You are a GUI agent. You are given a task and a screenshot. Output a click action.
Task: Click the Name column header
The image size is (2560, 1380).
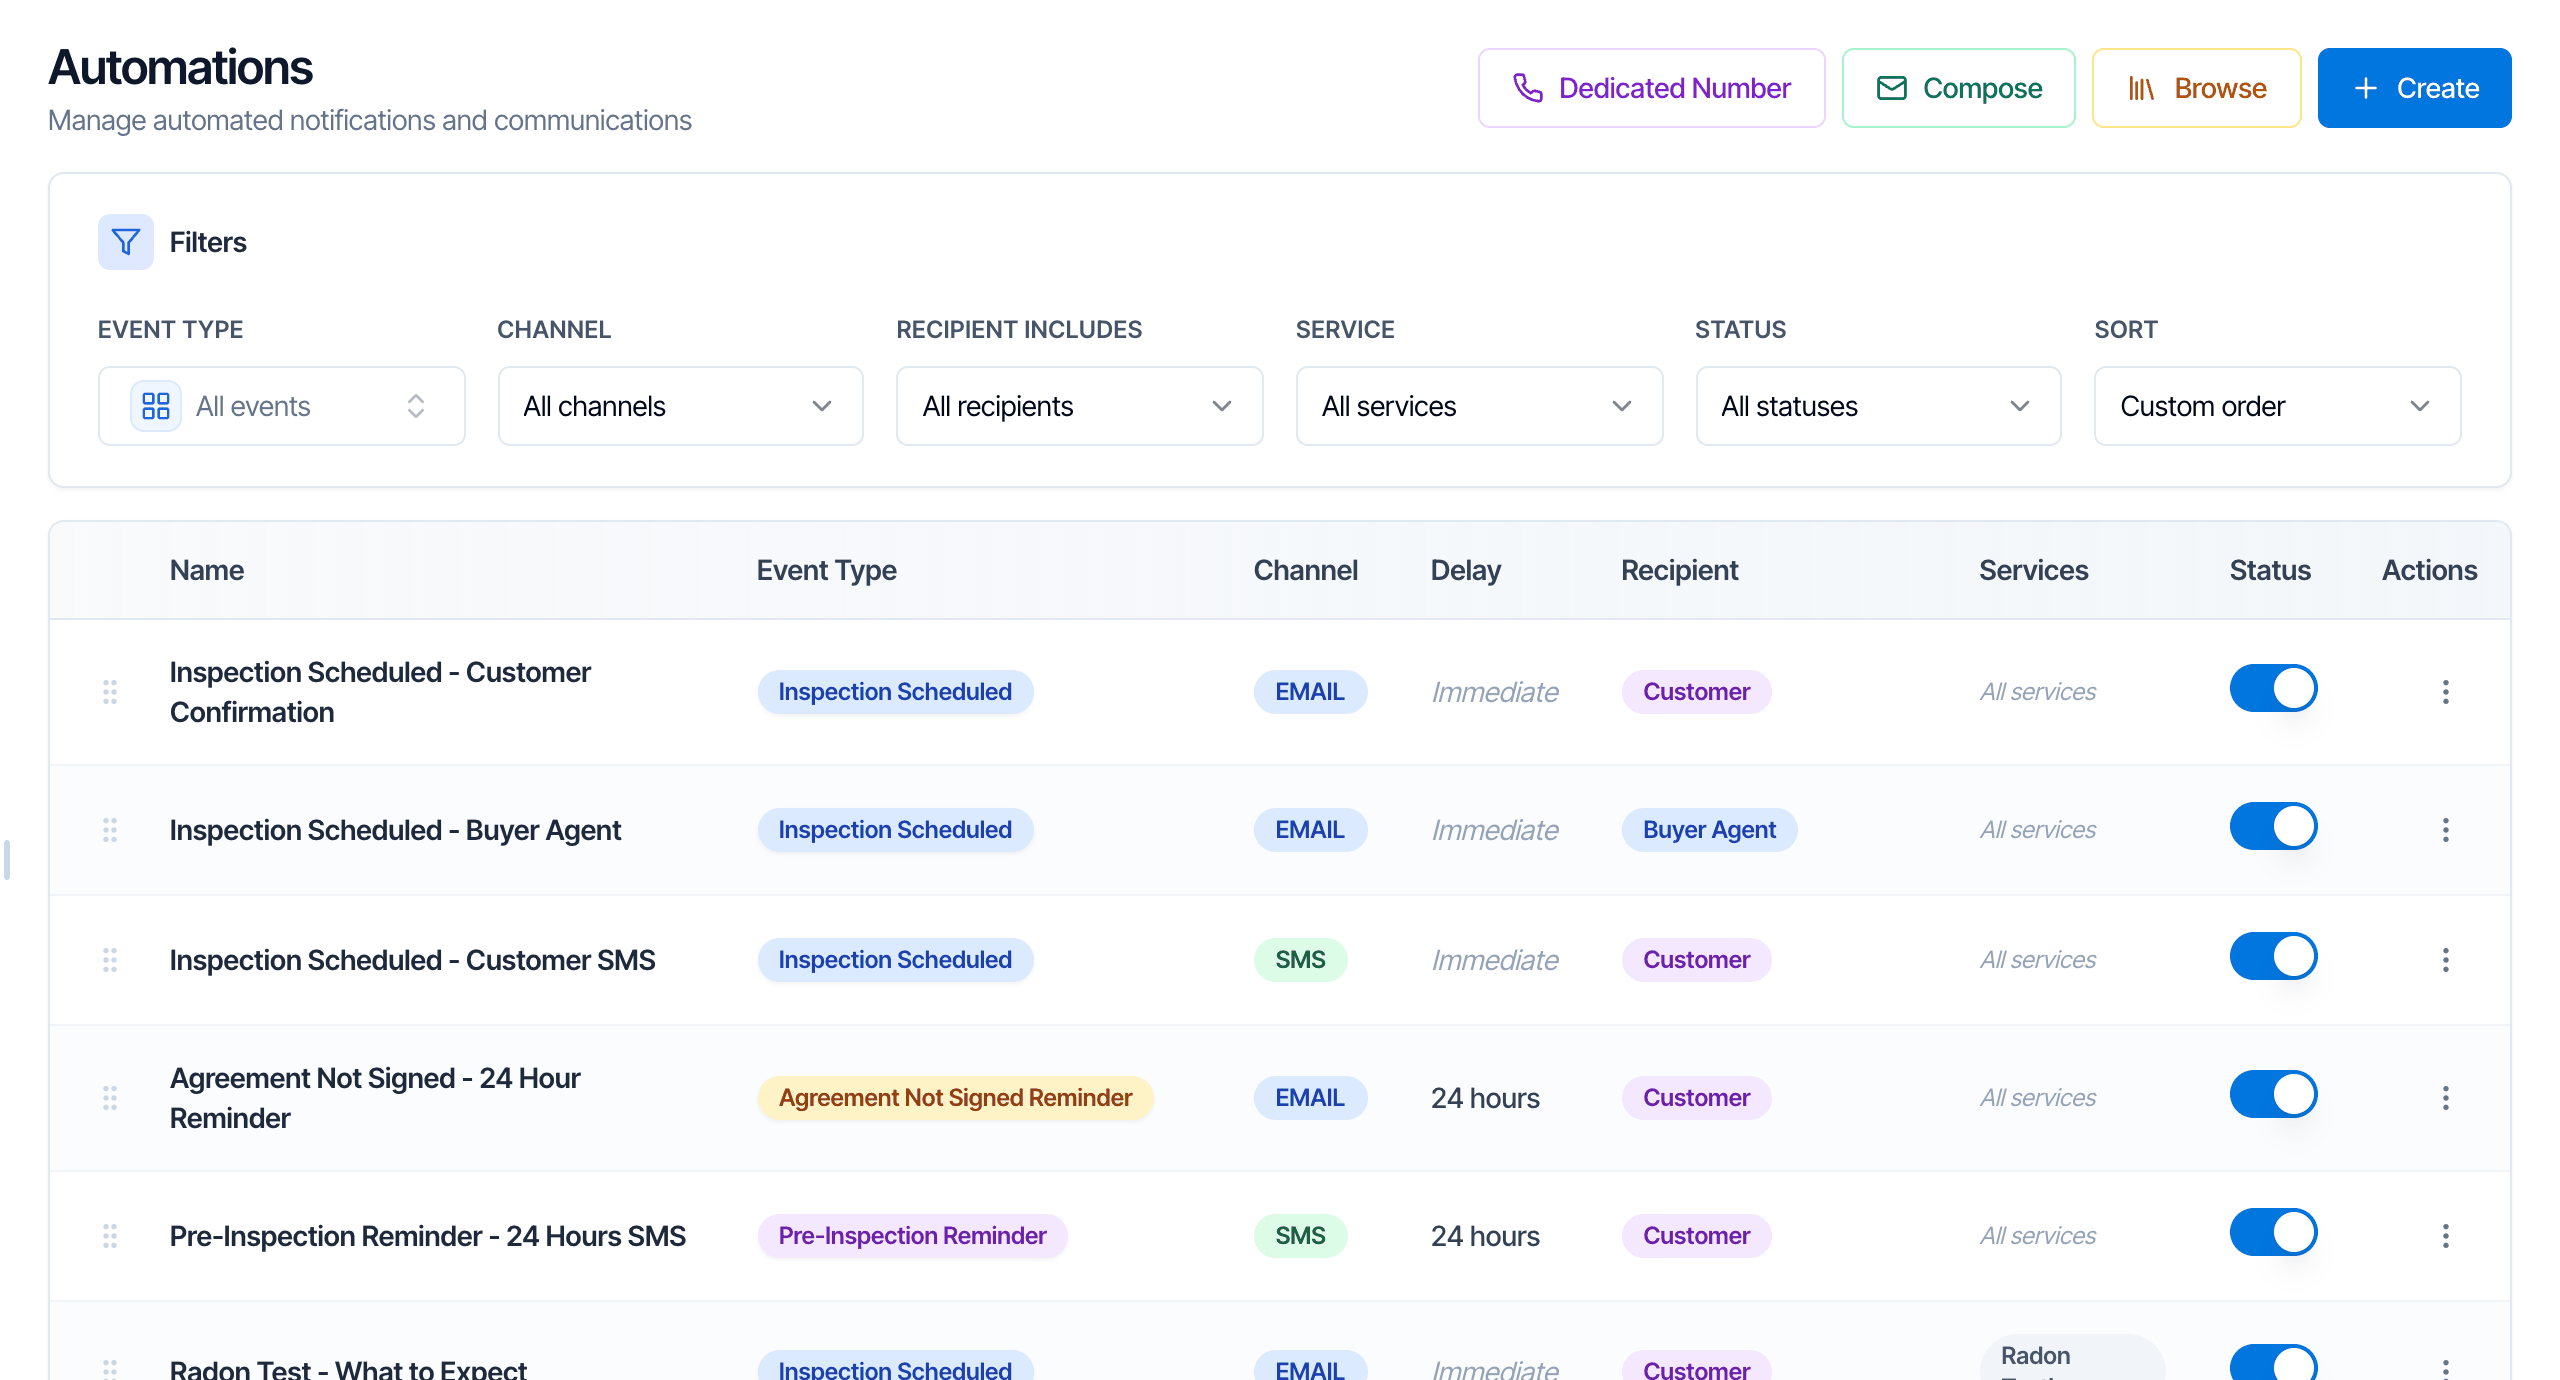(x=207, y=570)
